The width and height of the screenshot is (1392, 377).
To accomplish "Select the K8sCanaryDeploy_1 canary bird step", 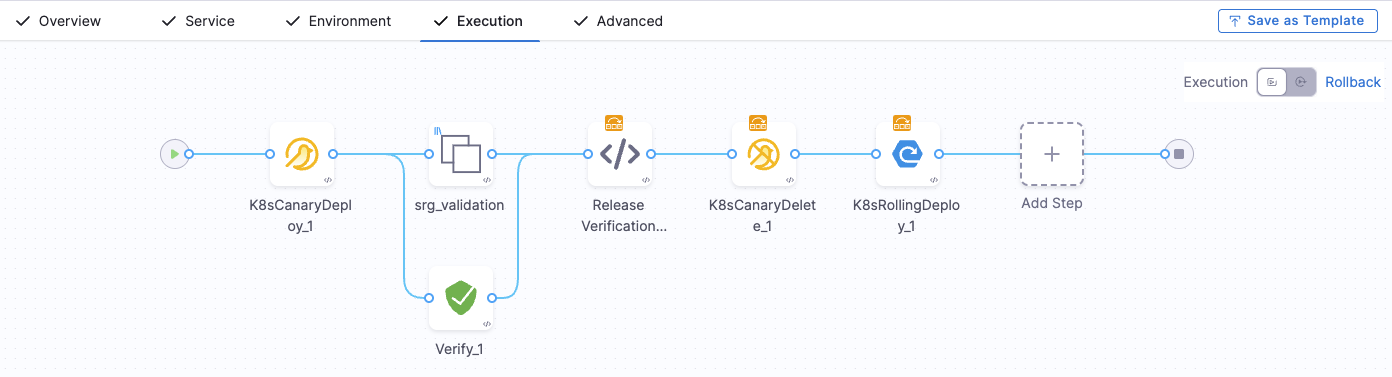I will coord(301,154).
